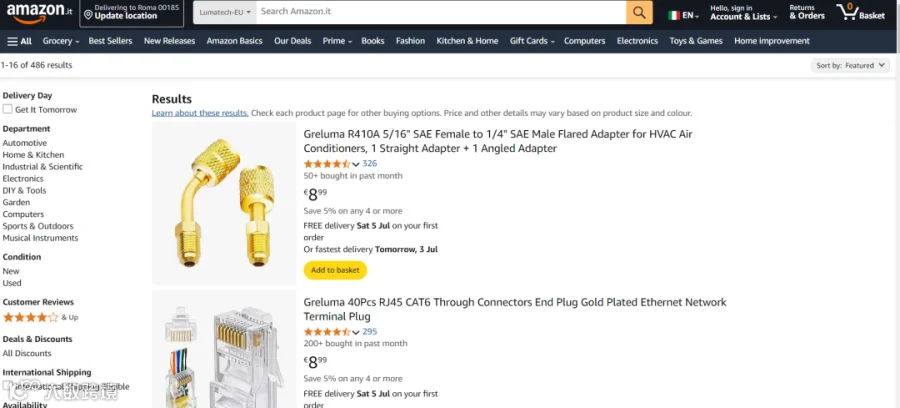Screen dimensions: 900x408
Task: Click the Greluma adapter star rating
Action: (x=327, y=164)
